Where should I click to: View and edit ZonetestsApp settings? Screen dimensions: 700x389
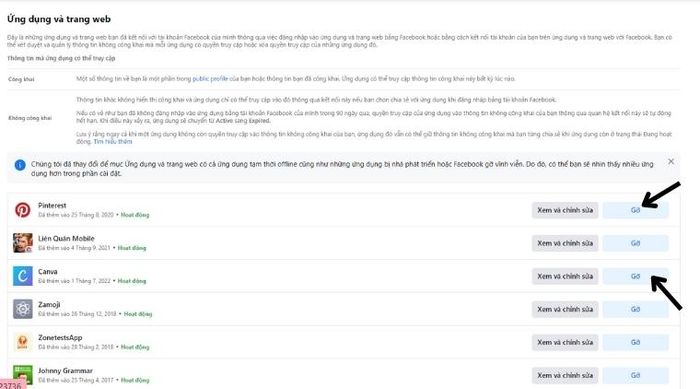565,342
